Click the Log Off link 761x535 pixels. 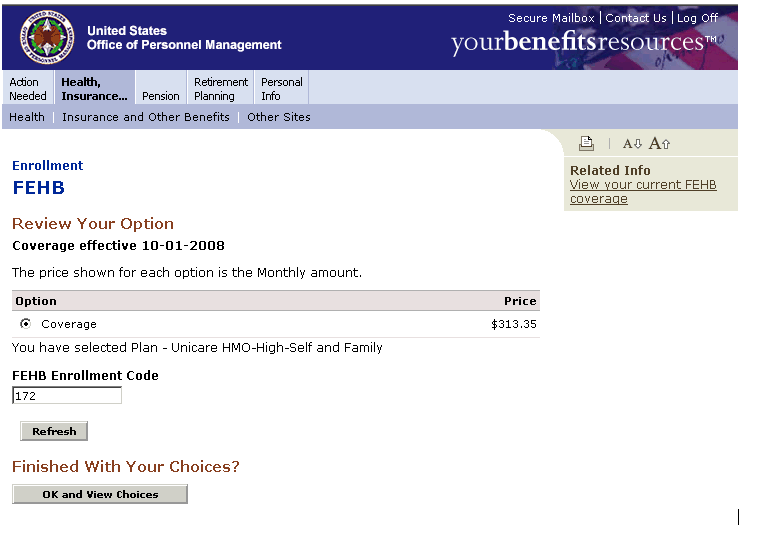pos(697,18)
